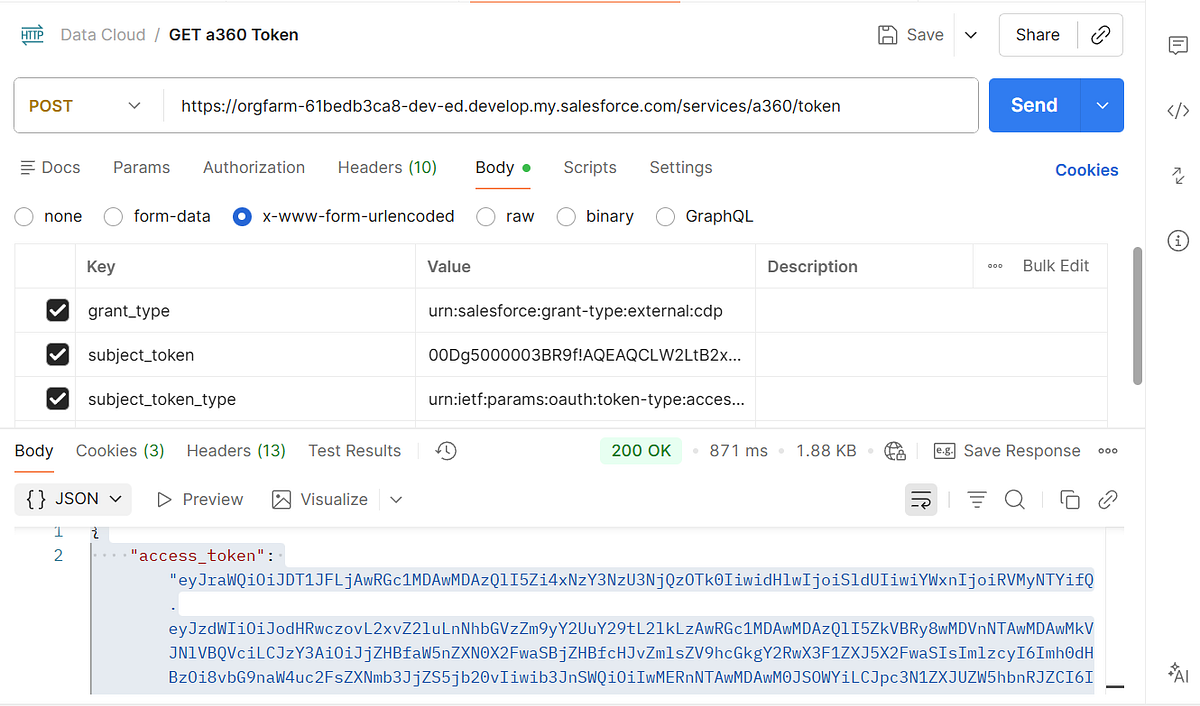This screenshot has height=706, width=1200.
Task: Uncheck the subject_token row checkbox
Action: 58,355
